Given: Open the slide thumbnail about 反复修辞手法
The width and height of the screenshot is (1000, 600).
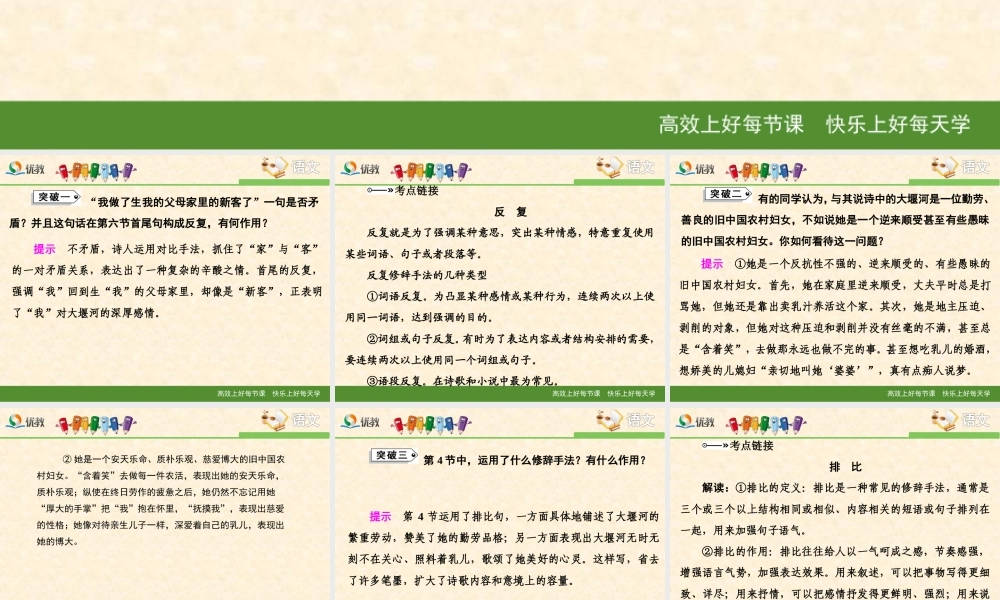Looking at the screenshot, I should tap(499, 278).
